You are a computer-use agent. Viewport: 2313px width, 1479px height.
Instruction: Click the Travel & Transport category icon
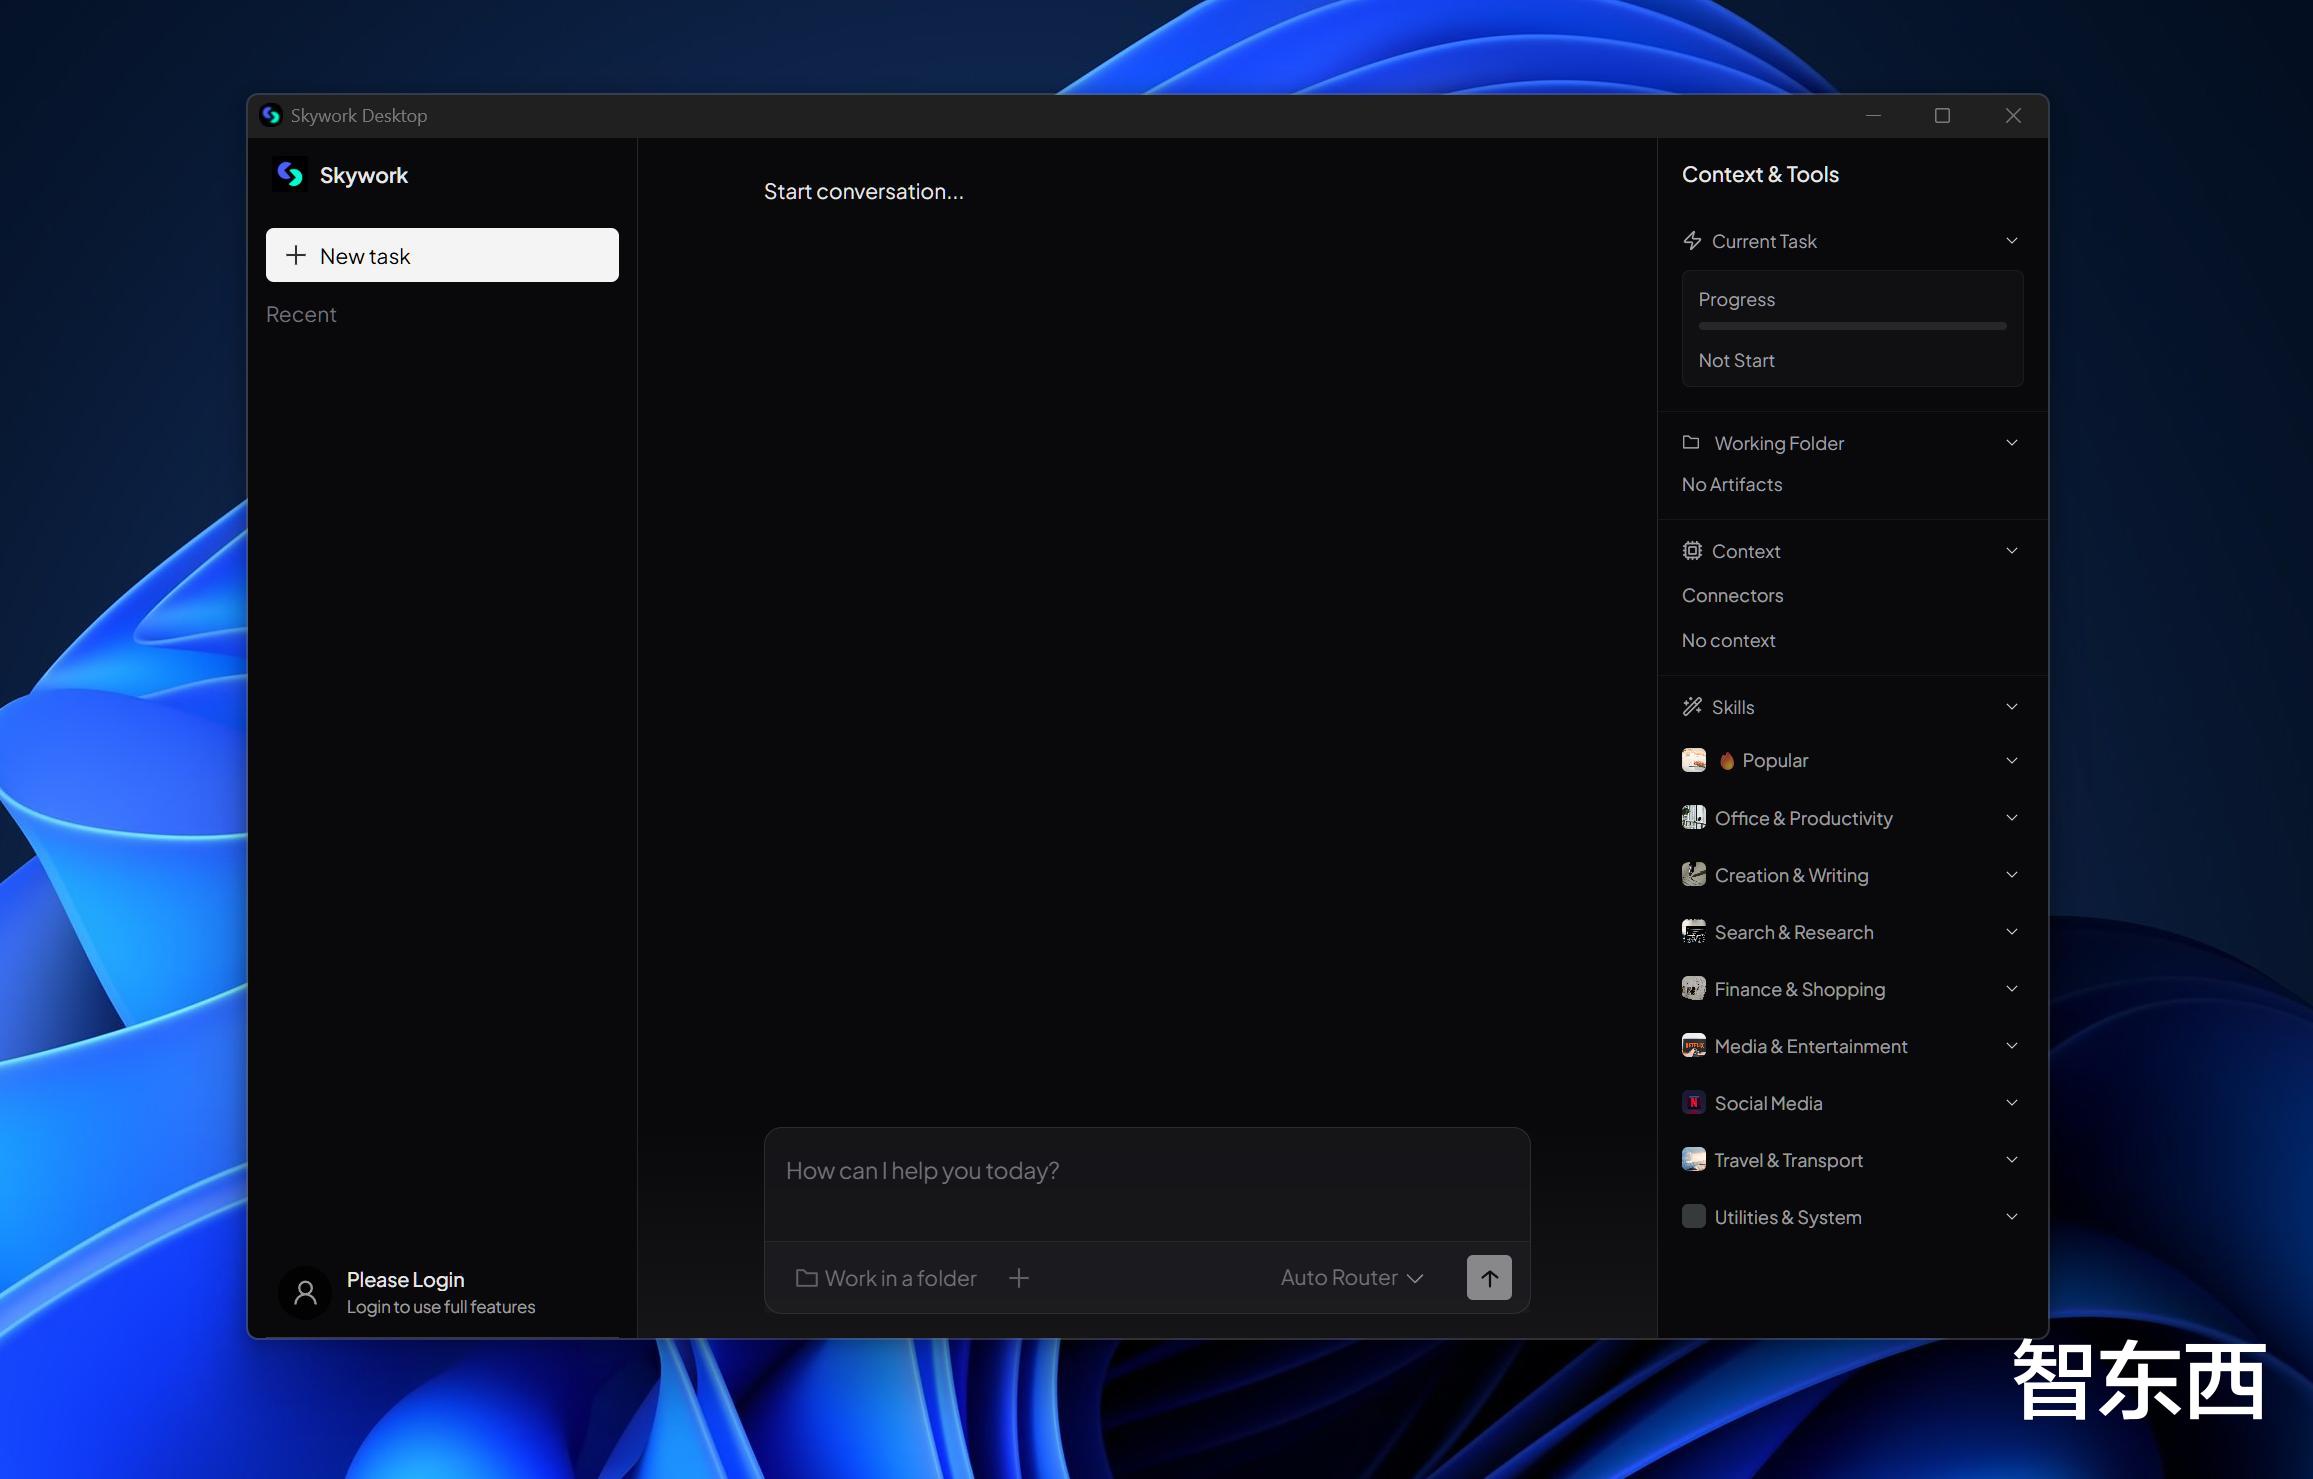tap(1693, 1160)
